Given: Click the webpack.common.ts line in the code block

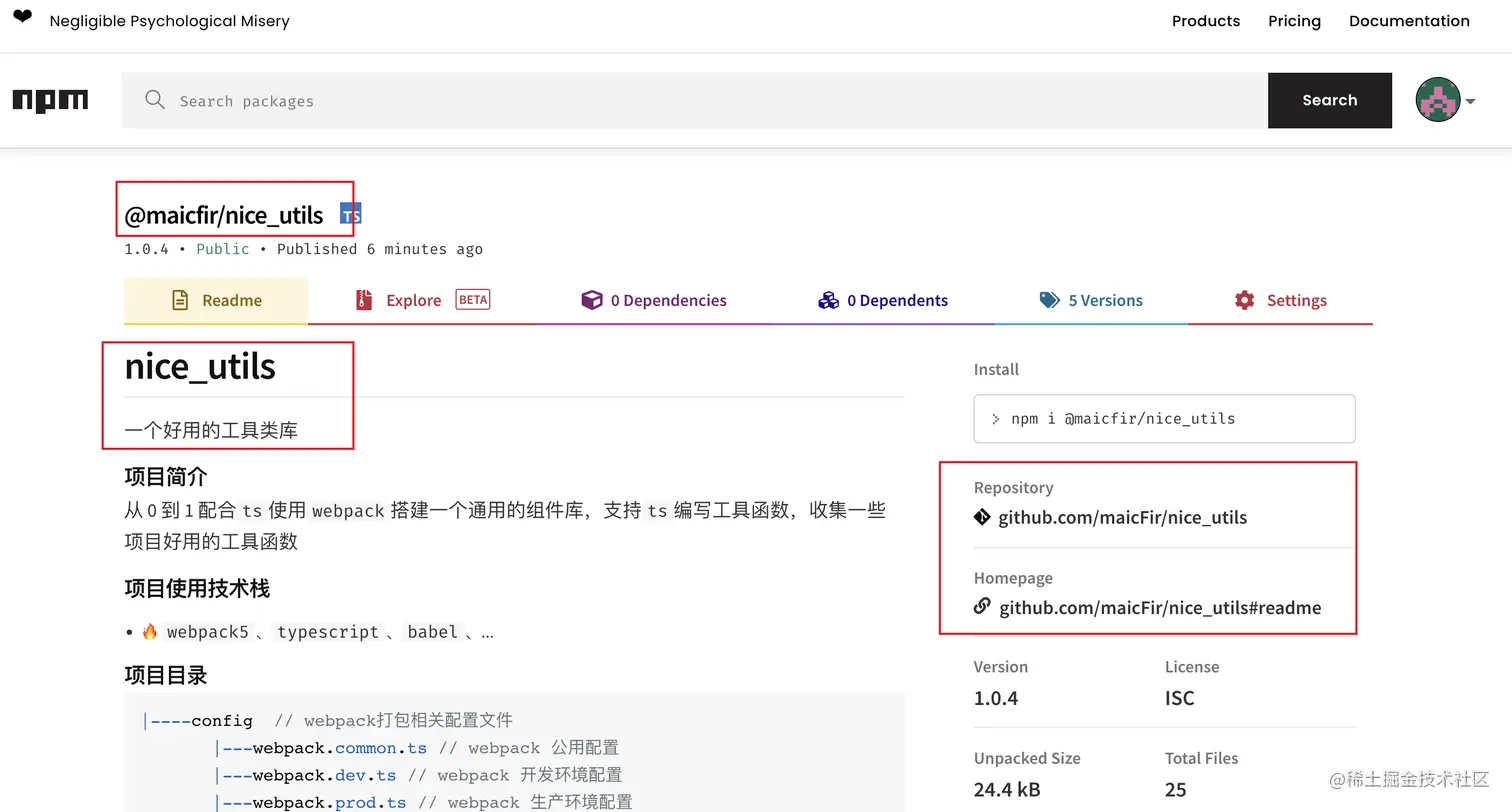Looking at the screenshot, I should click(416, 748).
